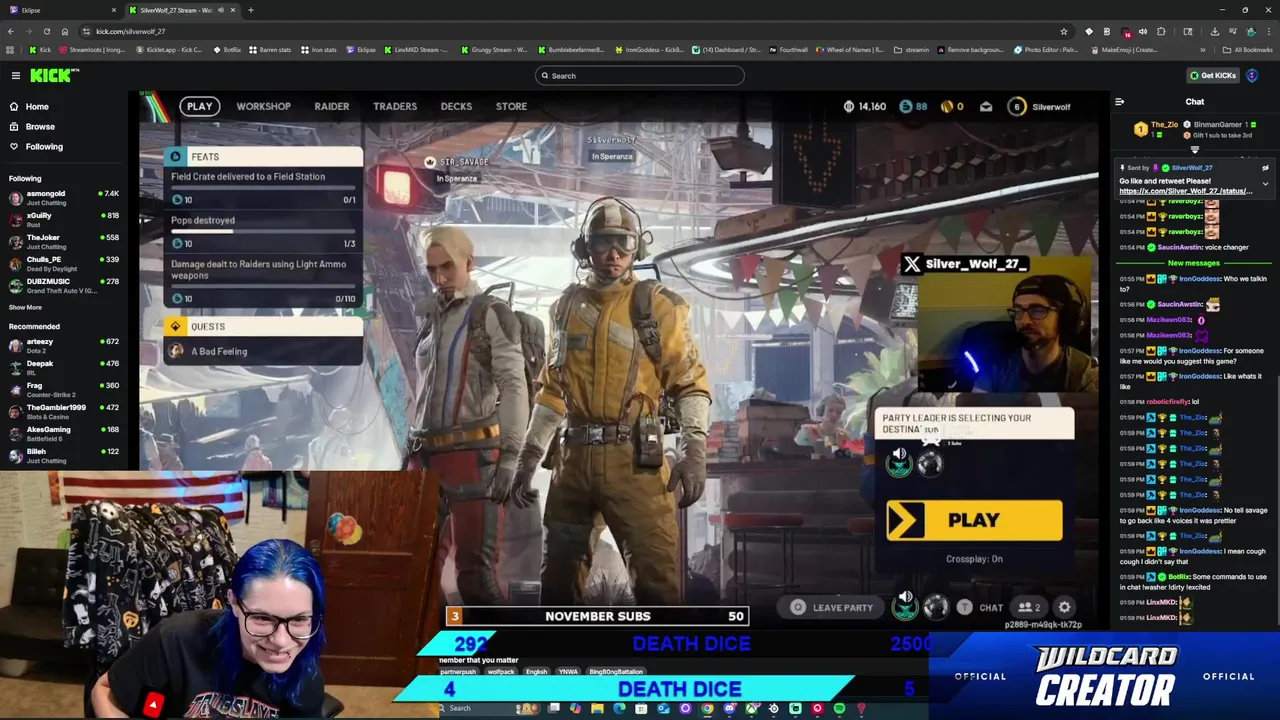Click the 14,160 coin currency icon
Image resolution: width=1280 pixels, height=720 pixels.
(x=849, y=107)
